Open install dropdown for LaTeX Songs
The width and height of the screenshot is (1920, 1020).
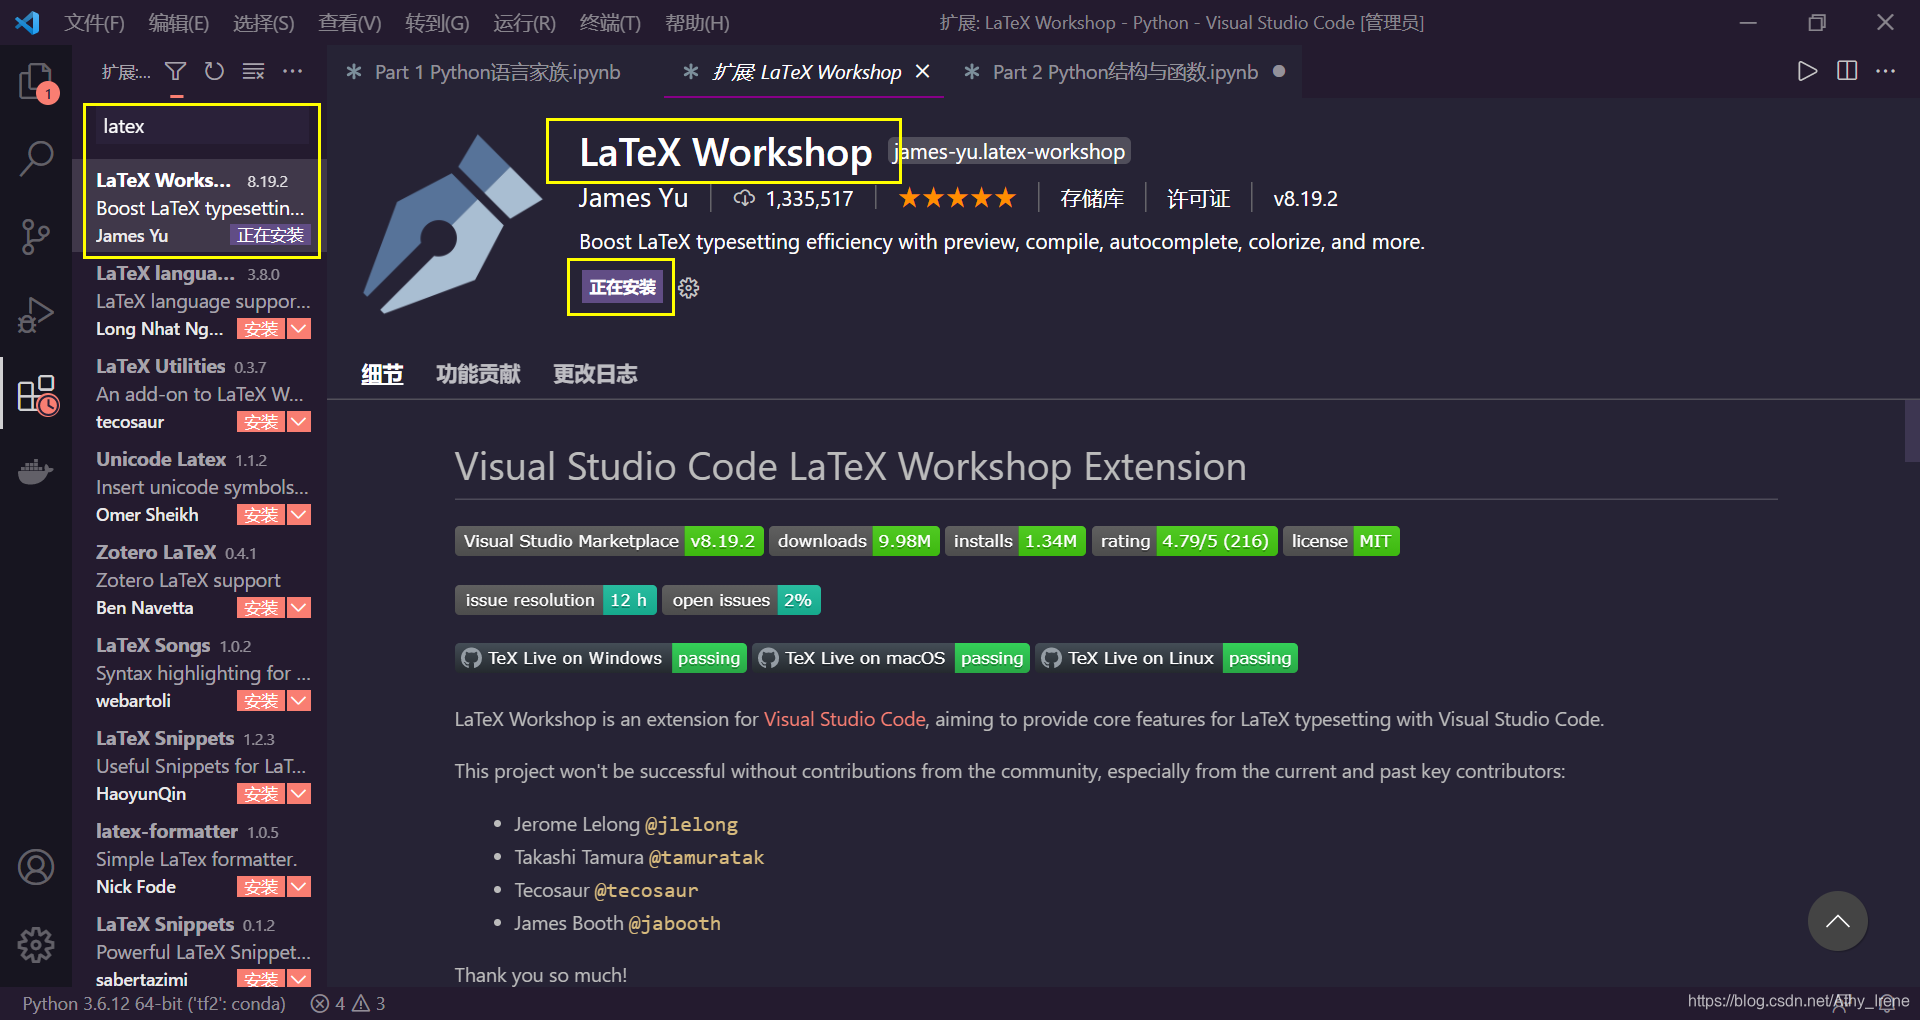click(x=299, y=701)
